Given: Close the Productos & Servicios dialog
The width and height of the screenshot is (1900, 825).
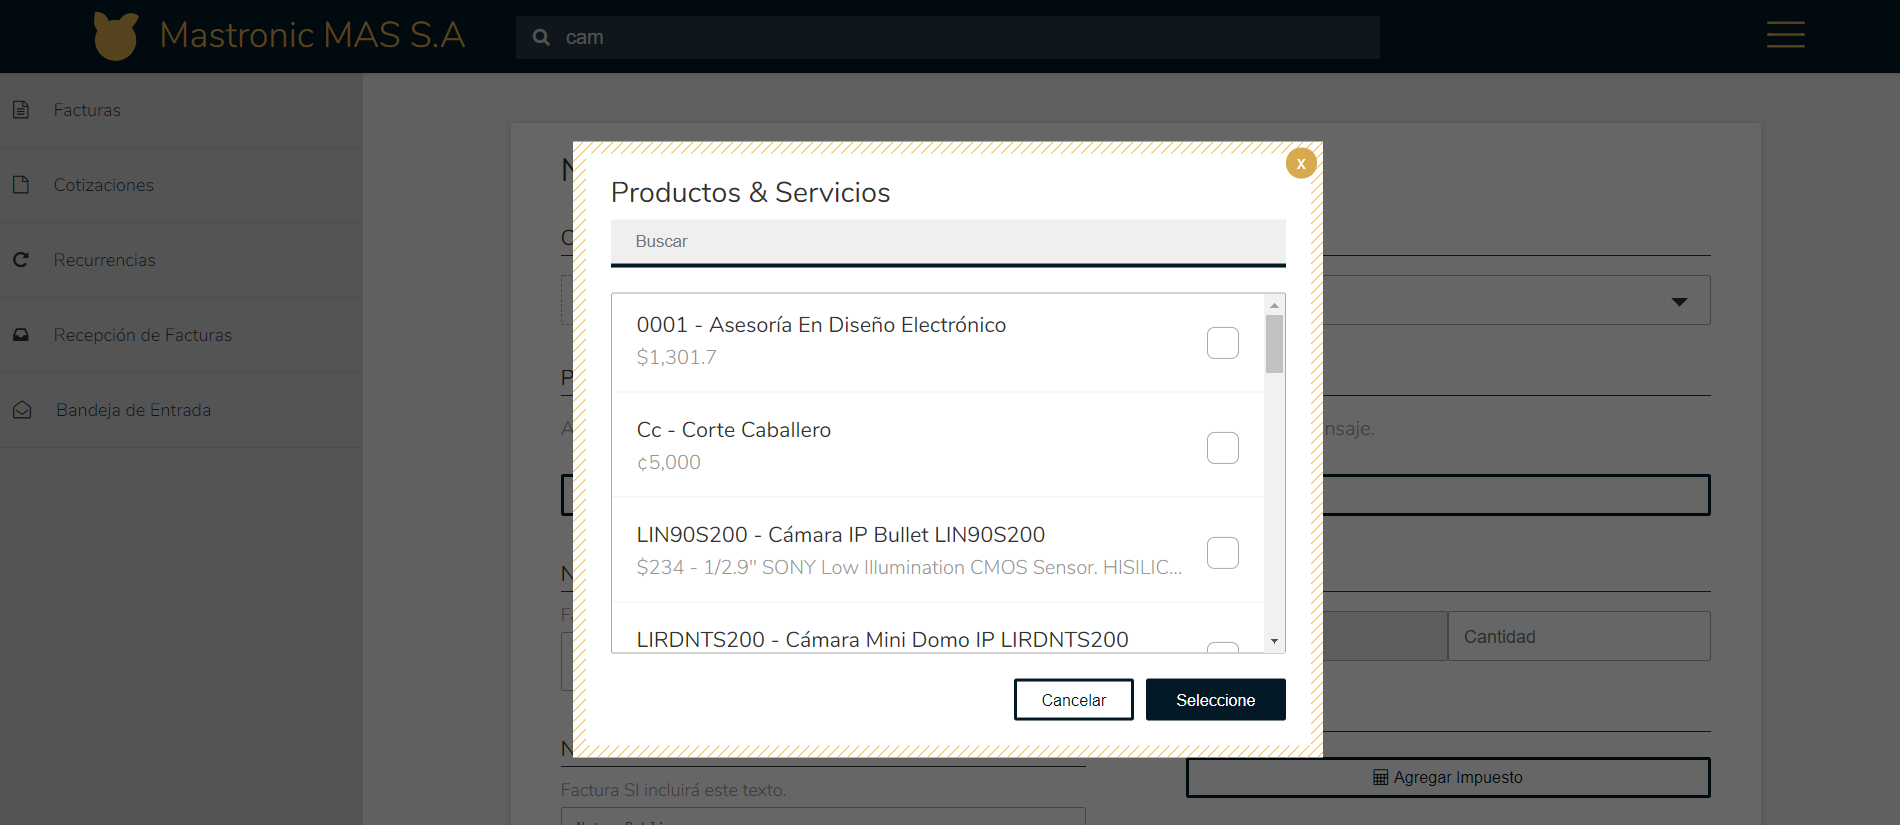Looking at the screenshot, I should pos(1300,163).
